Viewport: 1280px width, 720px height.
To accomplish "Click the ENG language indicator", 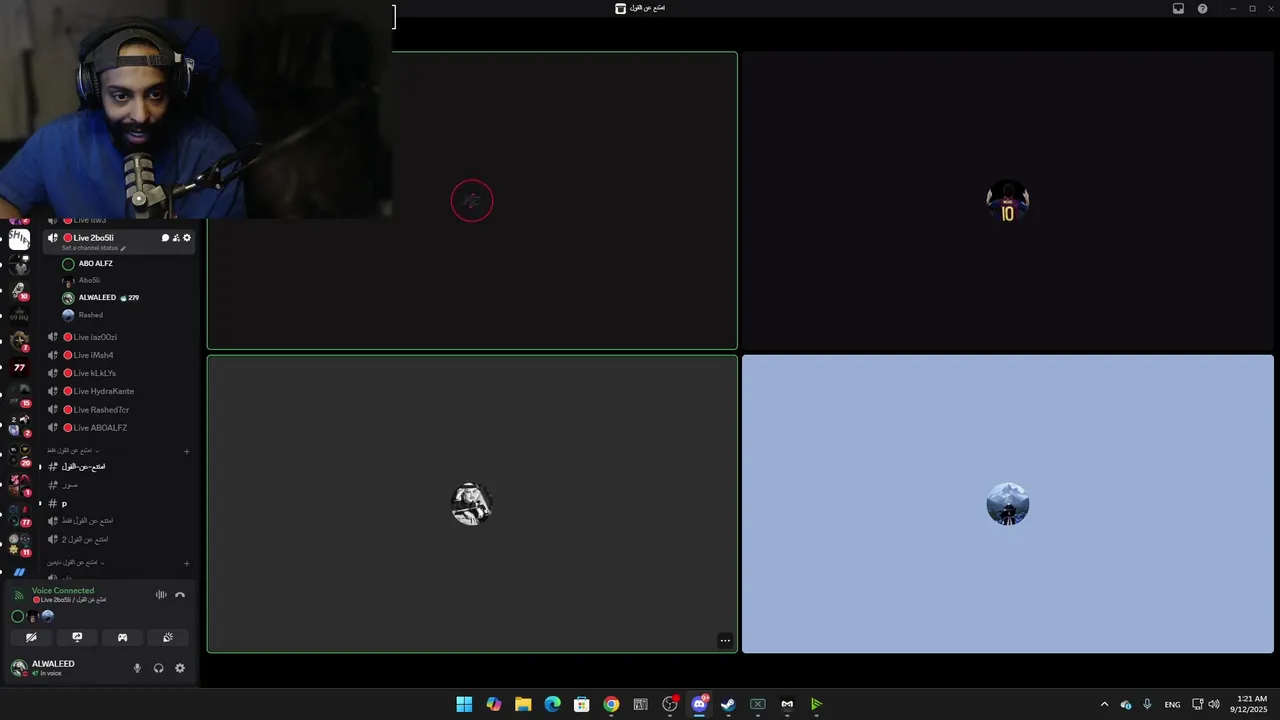I will point(1172,704).
